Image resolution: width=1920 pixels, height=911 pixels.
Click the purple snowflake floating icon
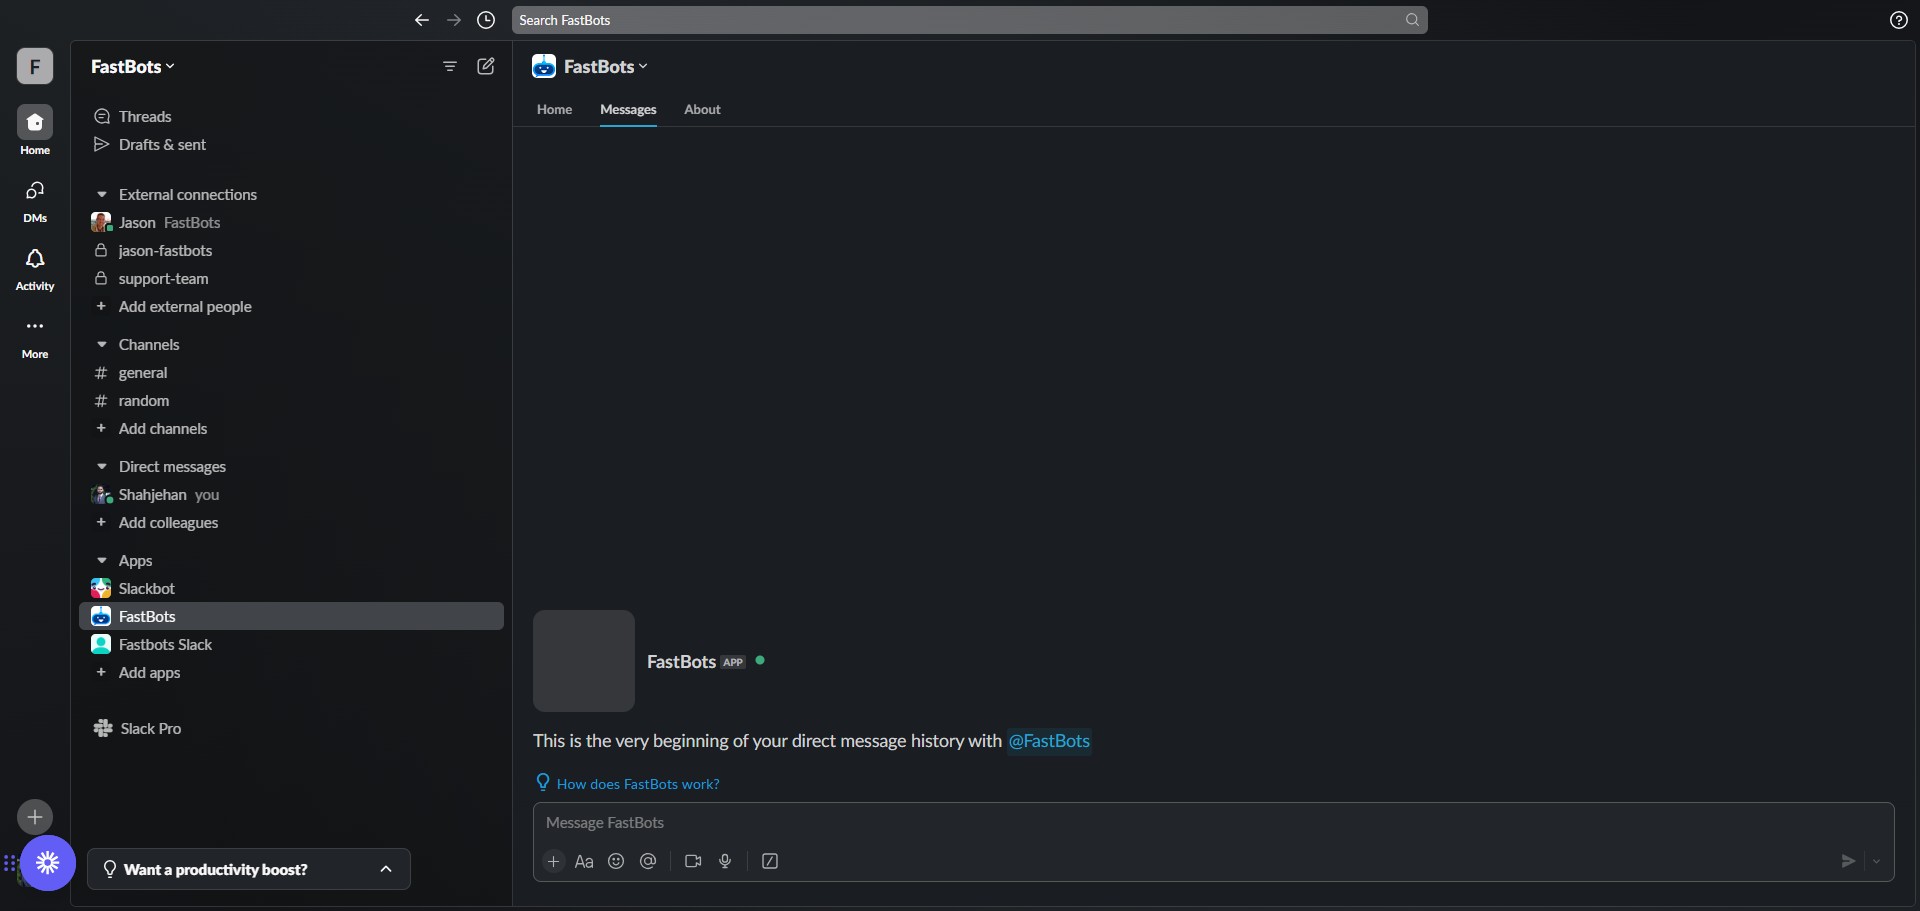(x=48, y=862)
